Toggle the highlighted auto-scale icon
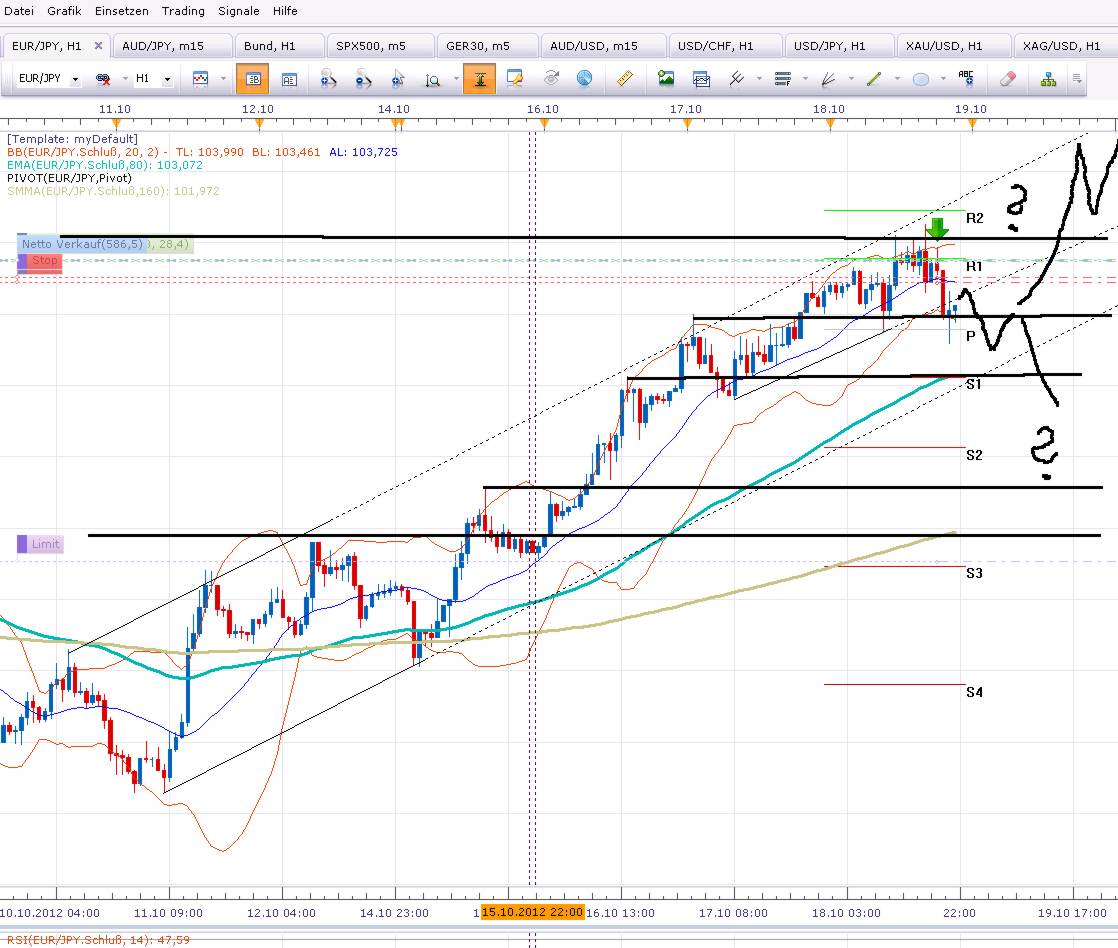 479,79
